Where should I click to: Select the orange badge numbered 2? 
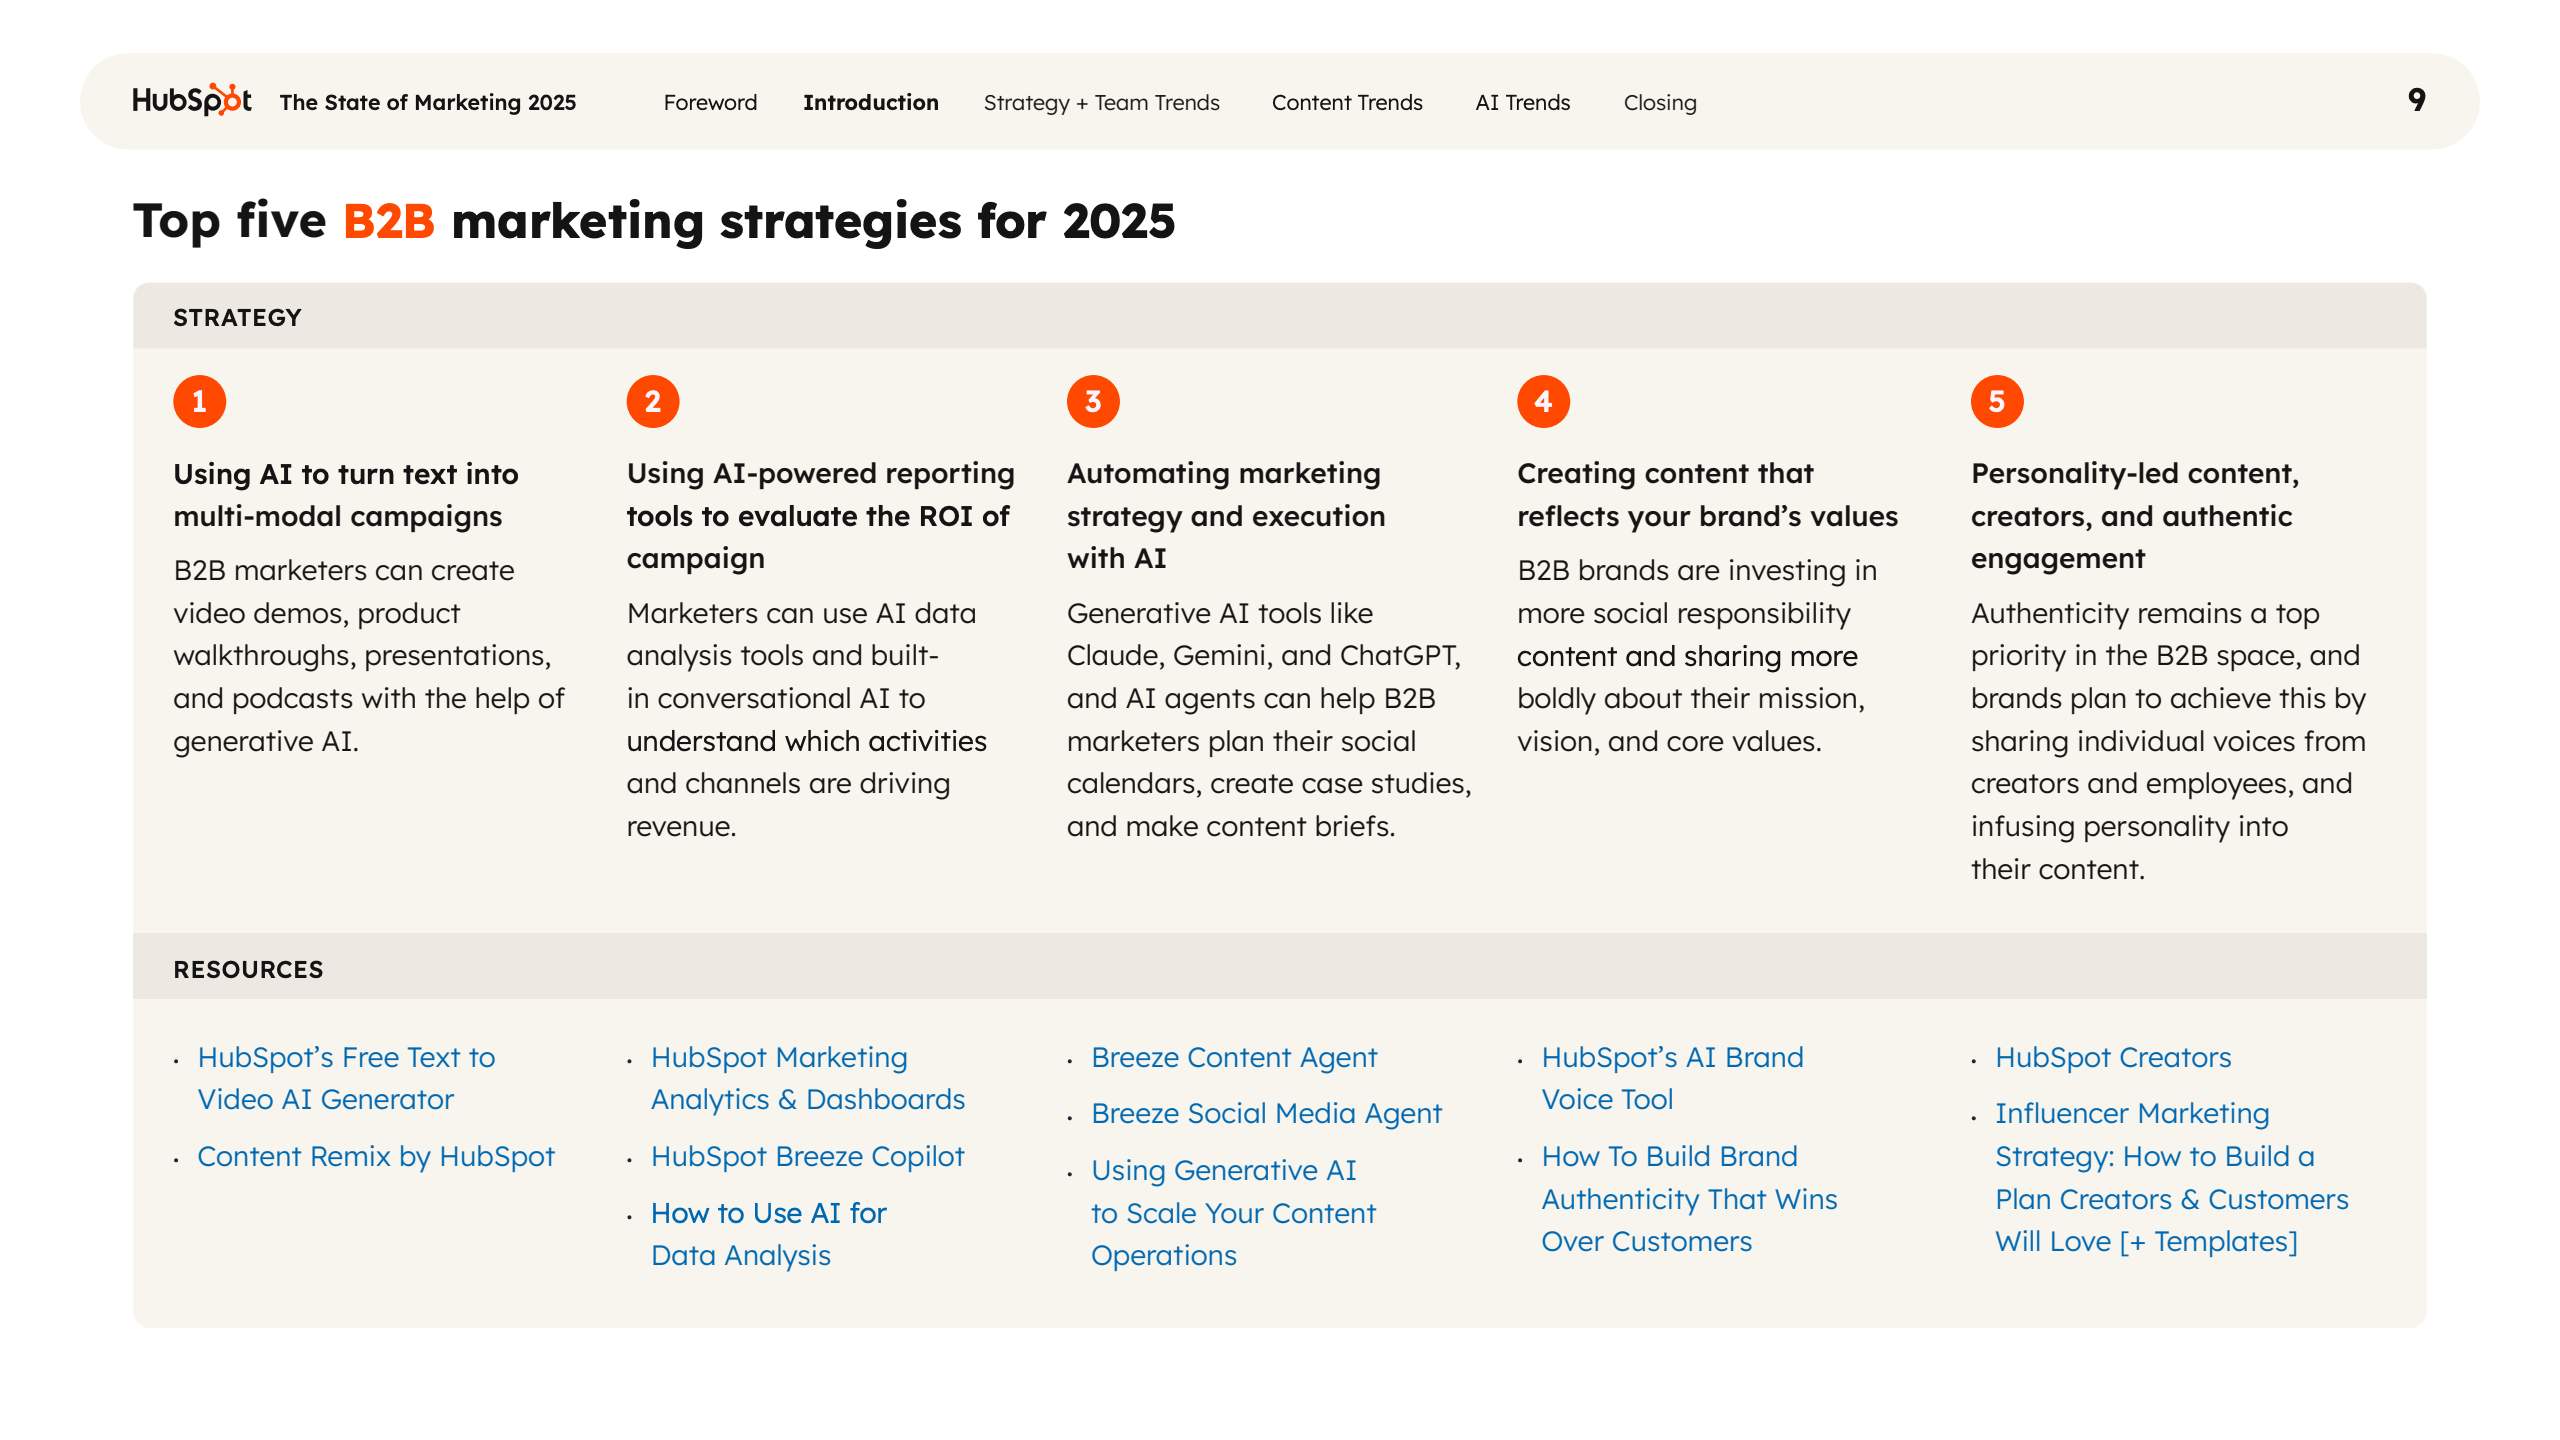[x=652, y=401]
